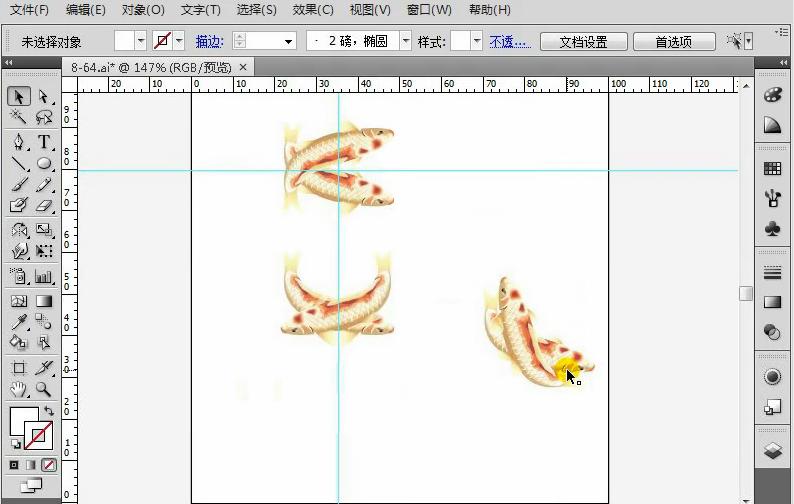Expand the control bar fill dropdown
The image size is (794, 504).
pyautogui.click(x=141, y=41)
